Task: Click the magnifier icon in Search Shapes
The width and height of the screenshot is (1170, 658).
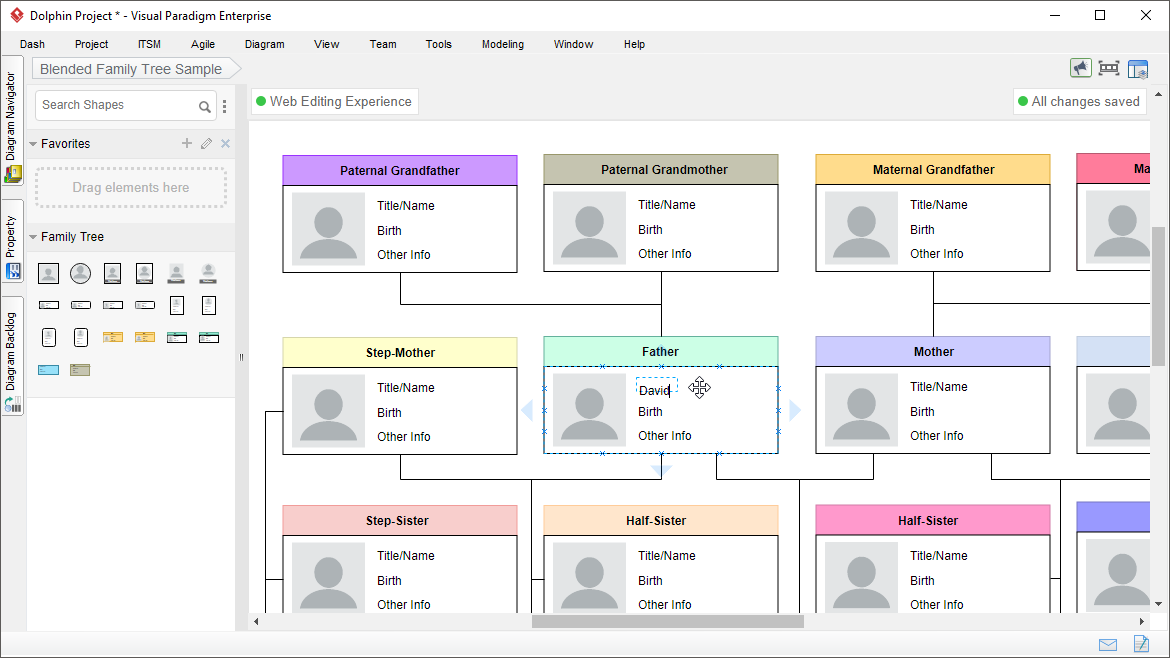Action: 205,105
